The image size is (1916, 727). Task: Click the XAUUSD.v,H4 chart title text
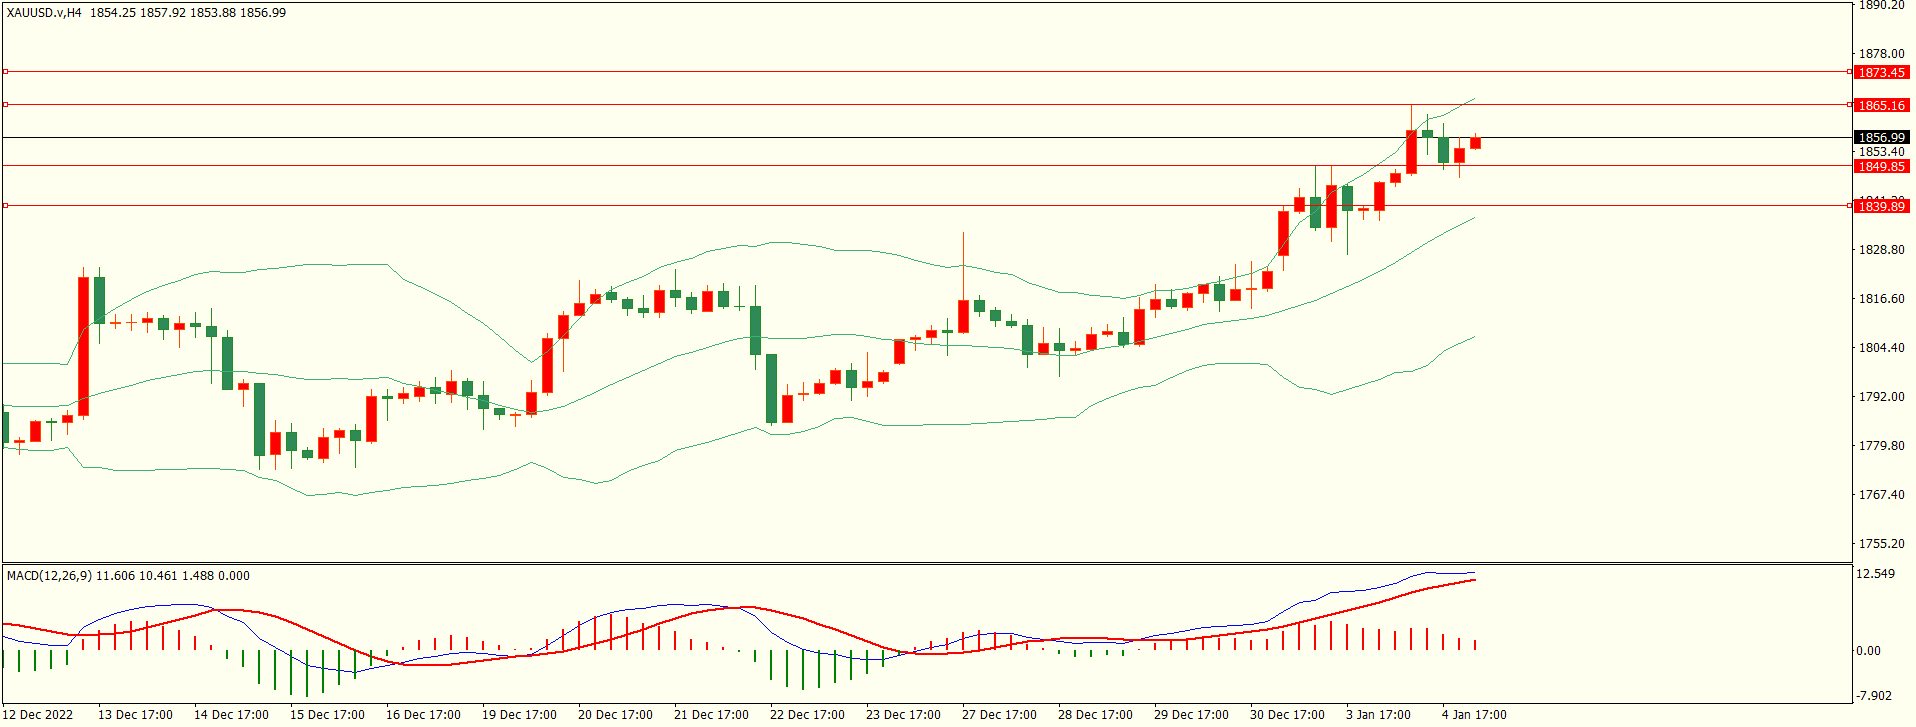pos(44,13)
